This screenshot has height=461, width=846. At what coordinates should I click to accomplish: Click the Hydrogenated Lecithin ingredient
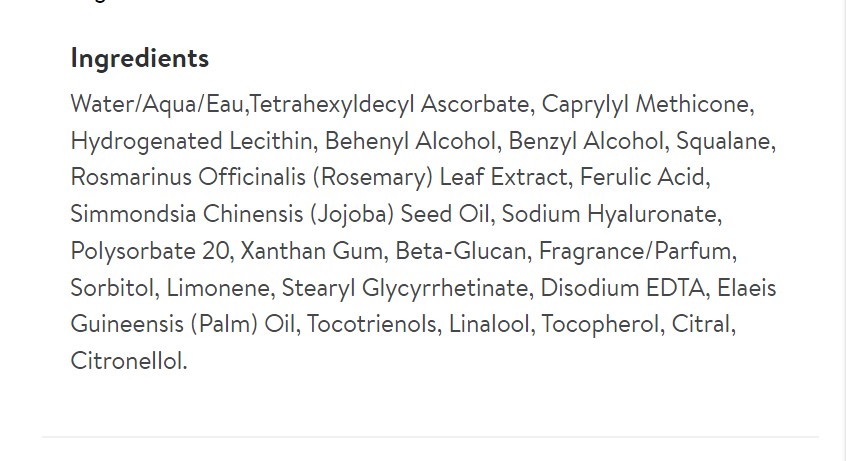(192, 142)
